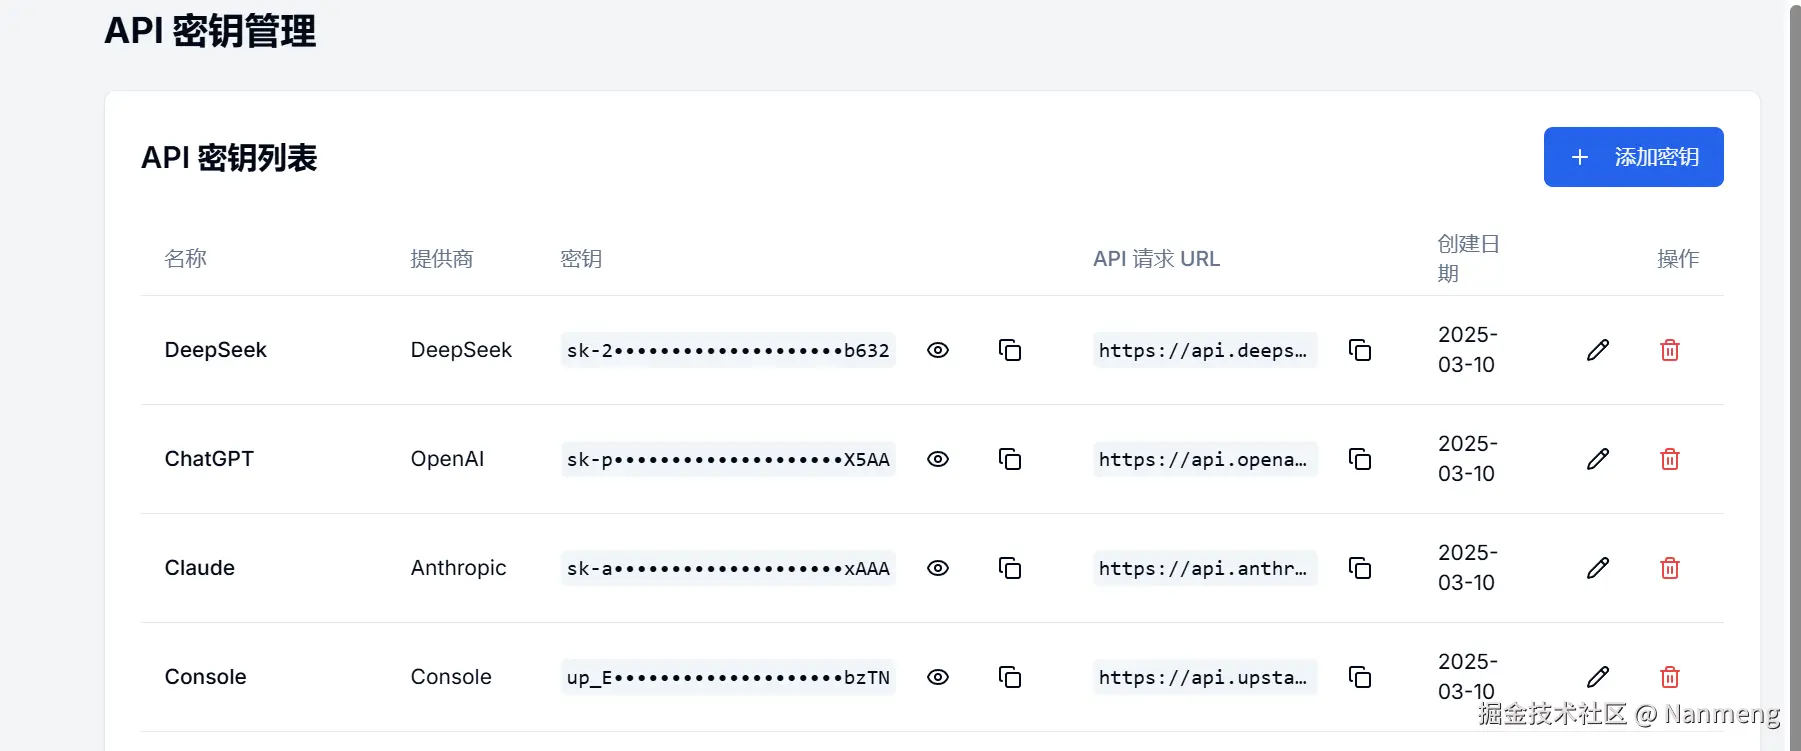
Task: Delete the DeepSeek API key
Action: click(1670, 350)
